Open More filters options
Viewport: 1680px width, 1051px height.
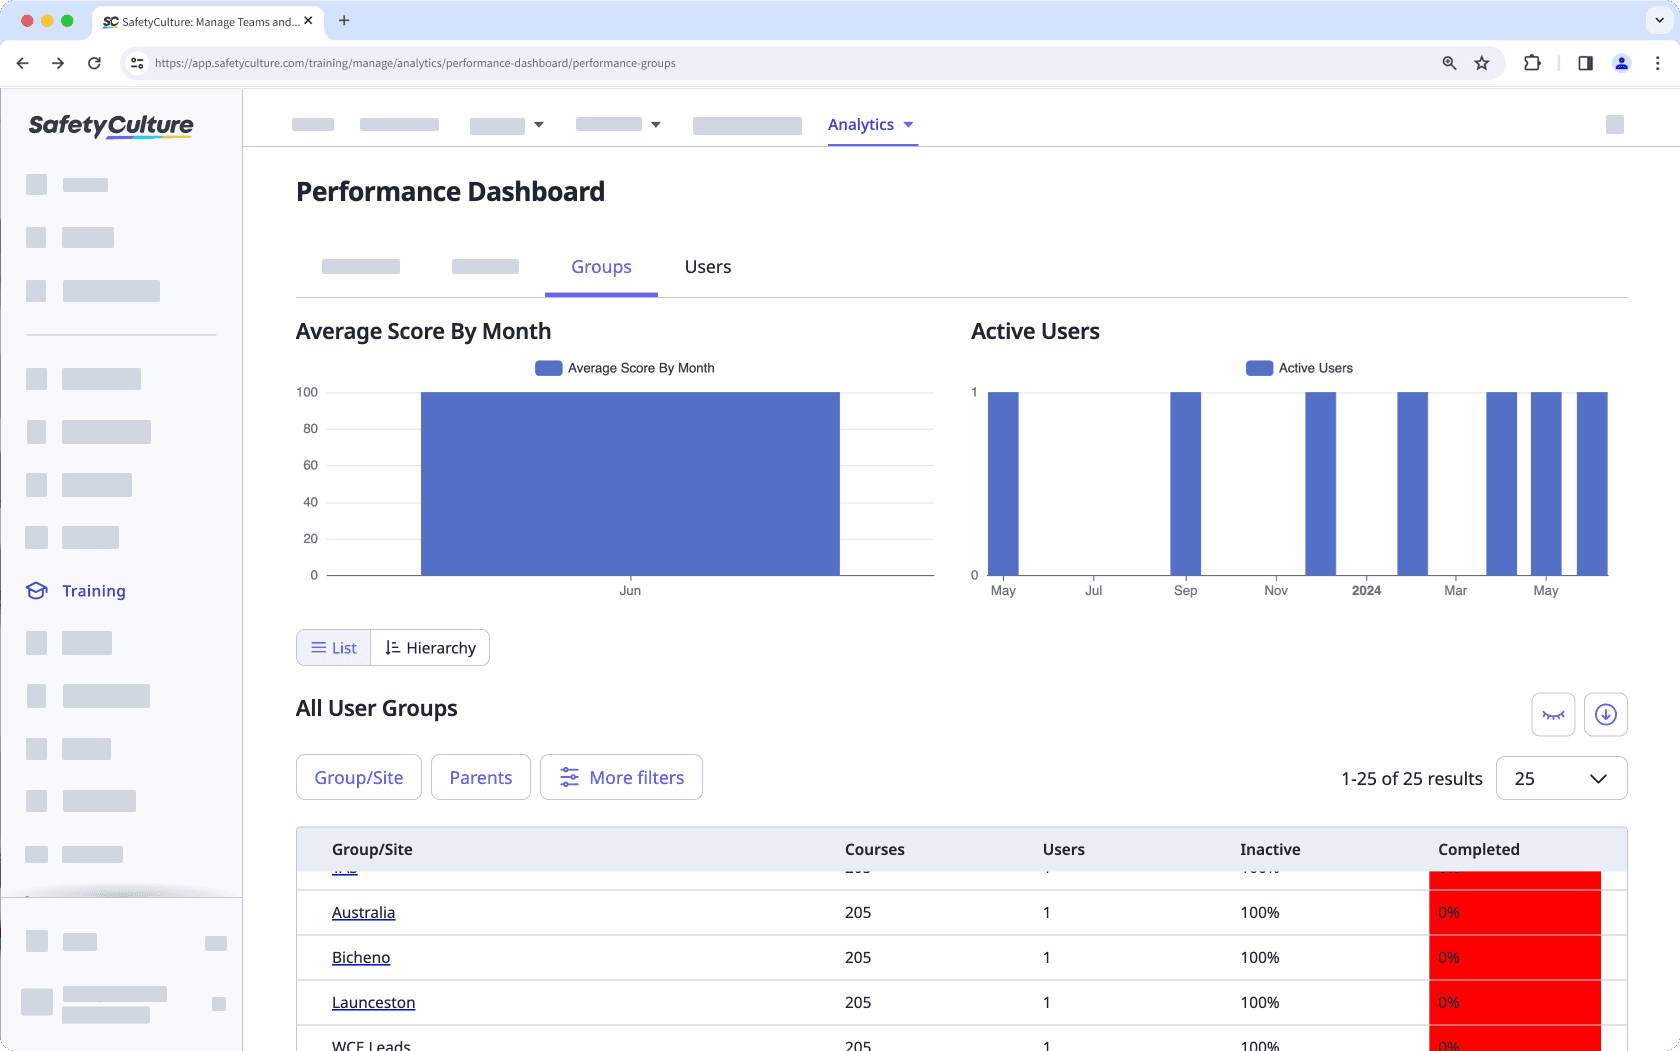(621, 778)
